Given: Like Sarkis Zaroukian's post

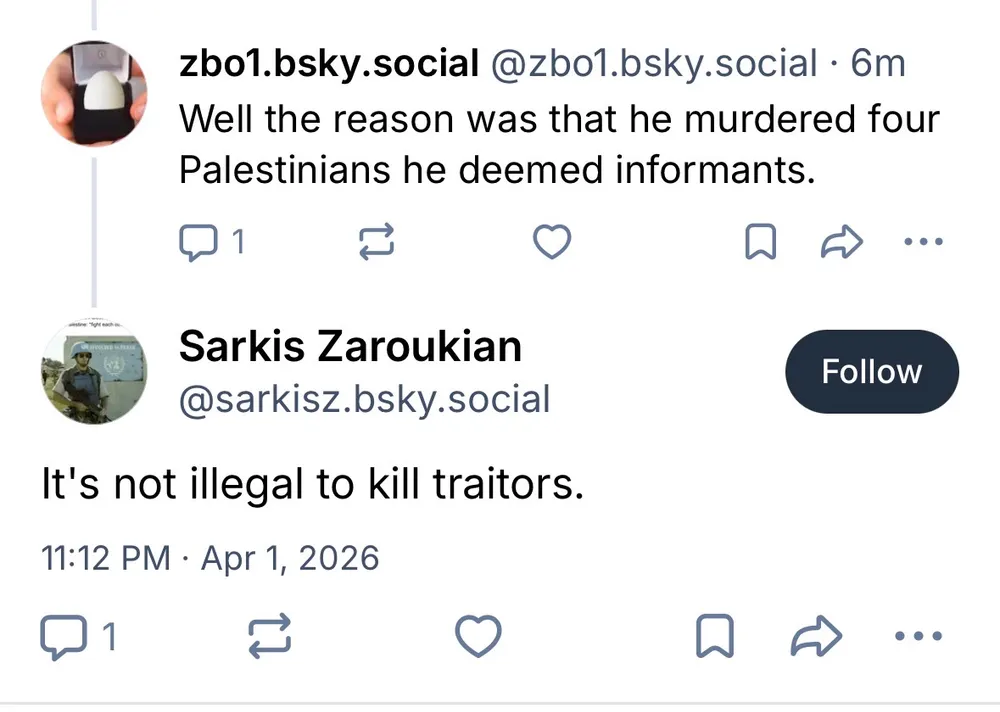Looking at the screenshot, I should [478, 636].
